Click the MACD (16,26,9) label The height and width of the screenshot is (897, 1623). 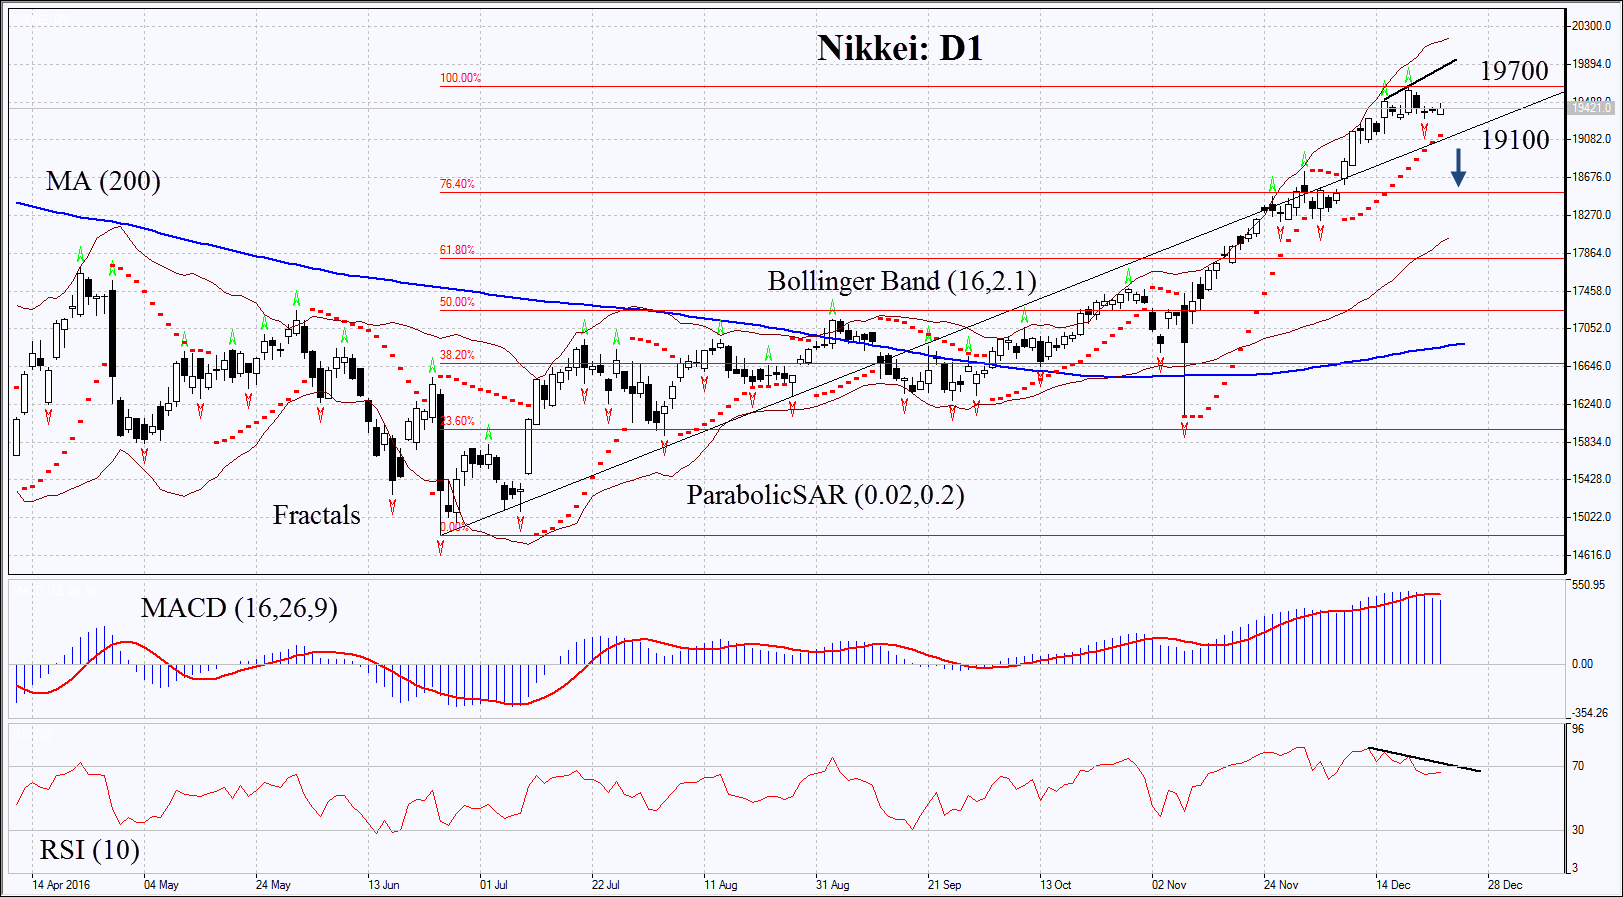[x=239, y=608]
